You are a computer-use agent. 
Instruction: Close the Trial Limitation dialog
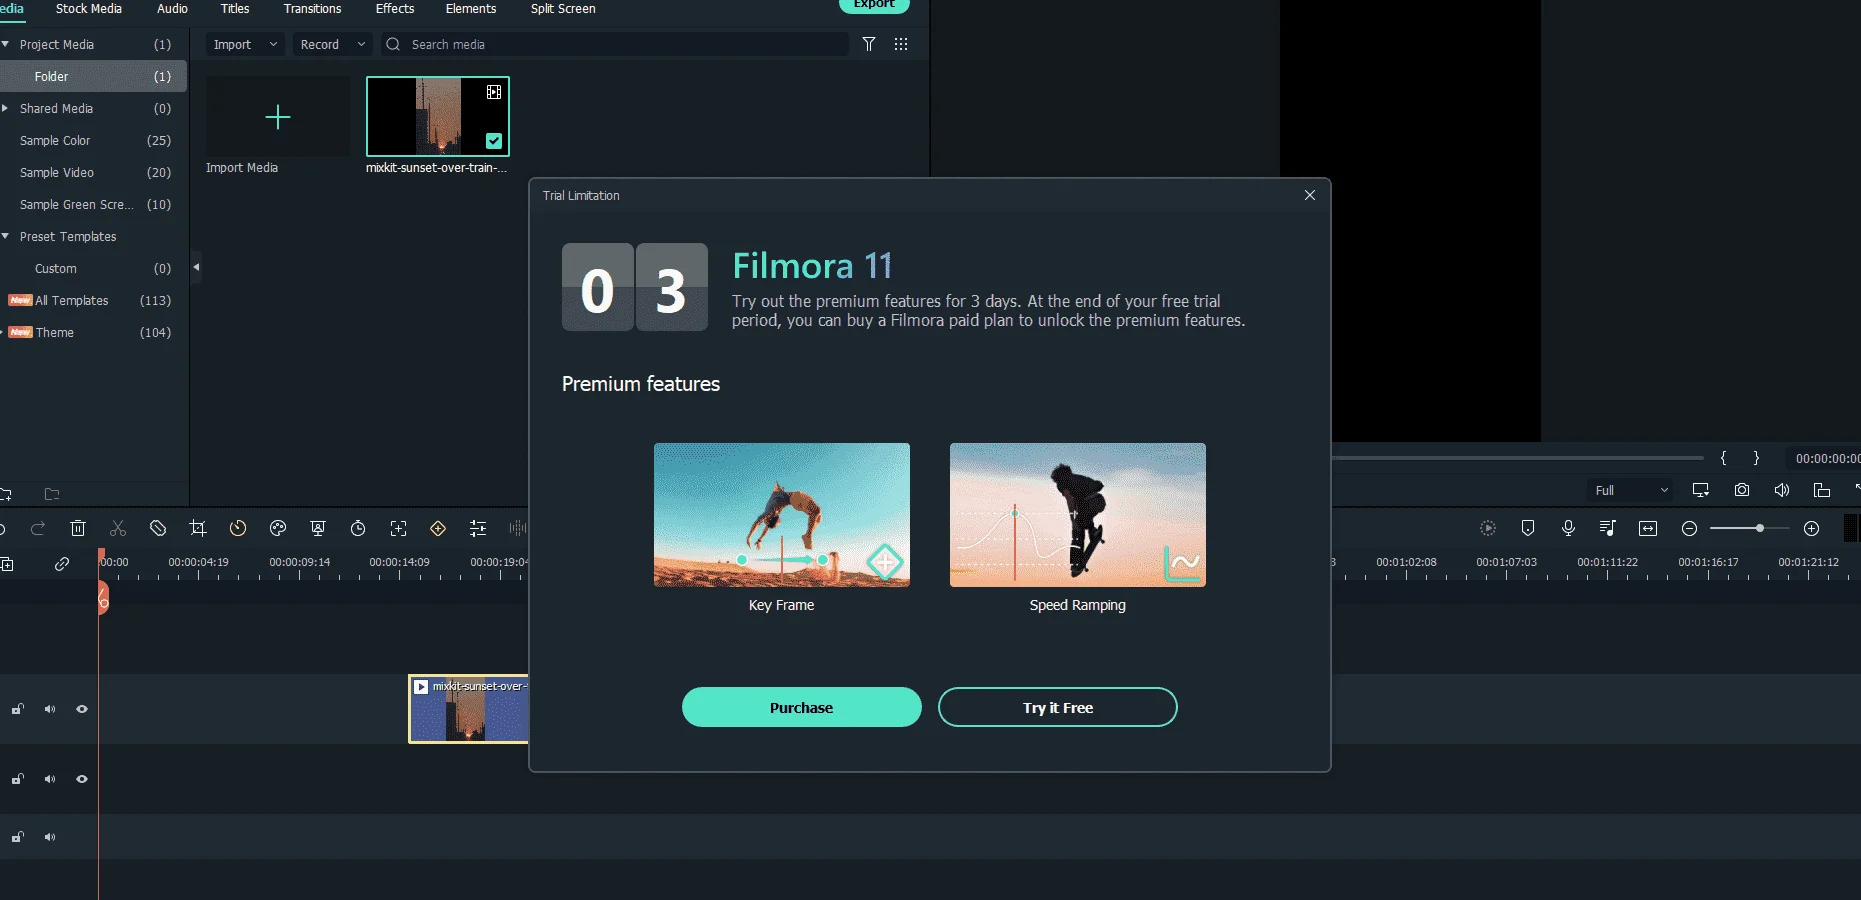pyautogui.click(x=1310, y=195)
